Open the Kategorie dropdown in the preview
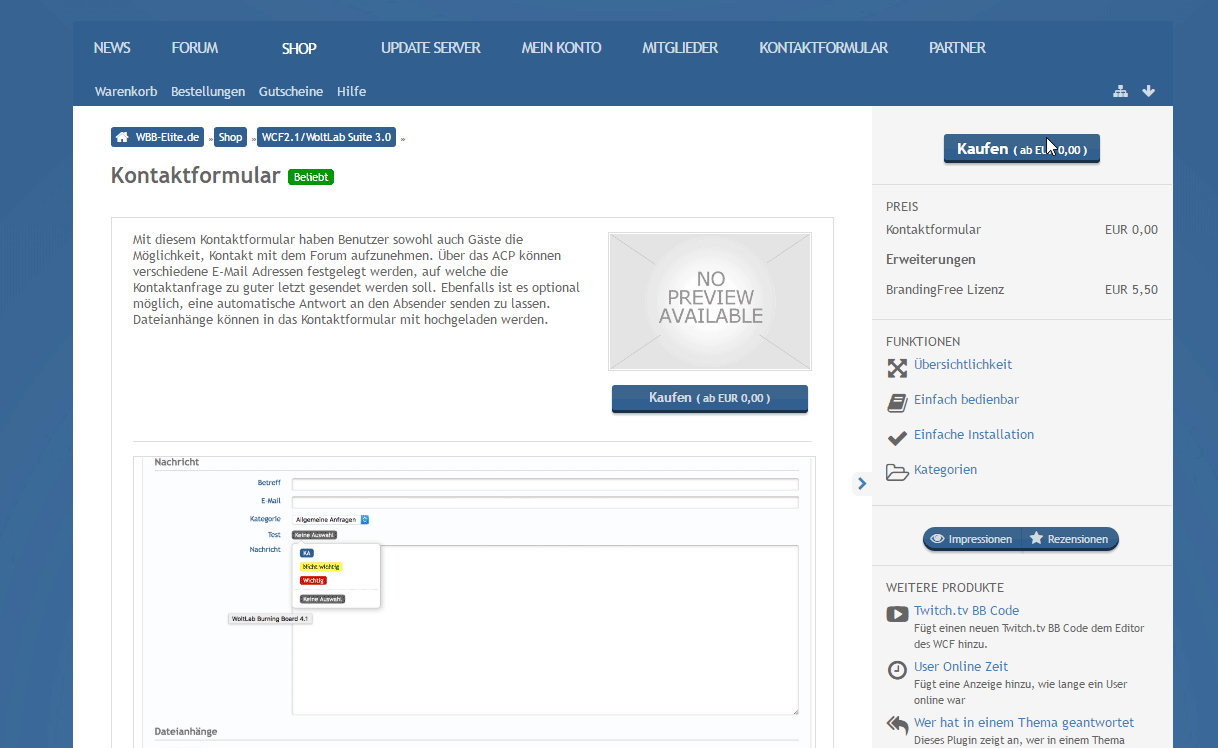Screen dimensions: 1218x748 pos(332,520)
